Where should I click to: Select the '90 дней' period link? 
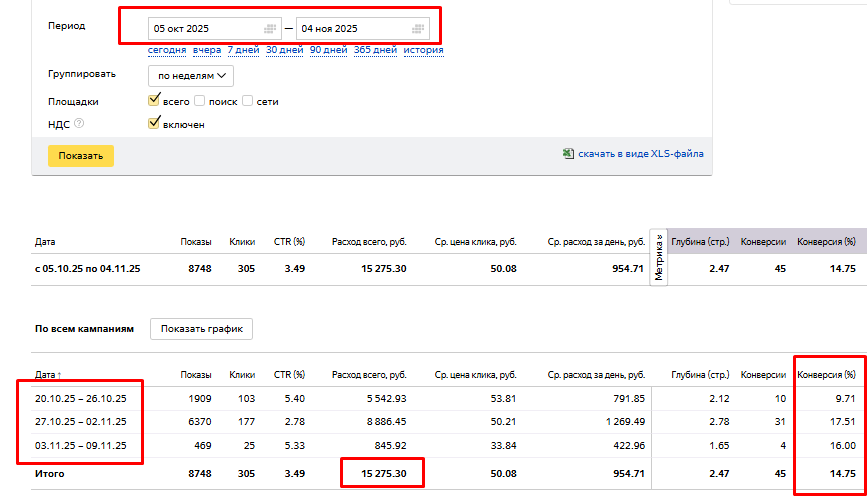pos(328,50)
